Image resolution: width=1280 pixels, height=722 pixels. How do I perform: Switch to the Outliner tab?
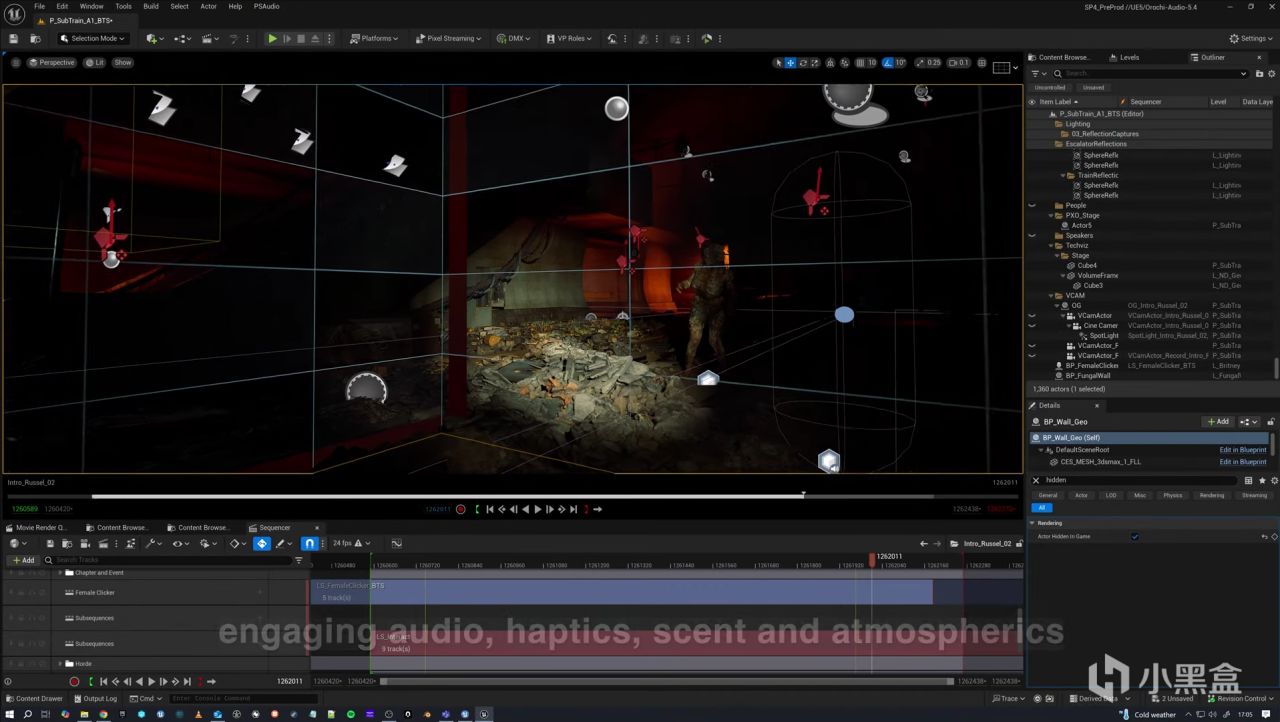pyautogui.click(x=1212, y=57)
